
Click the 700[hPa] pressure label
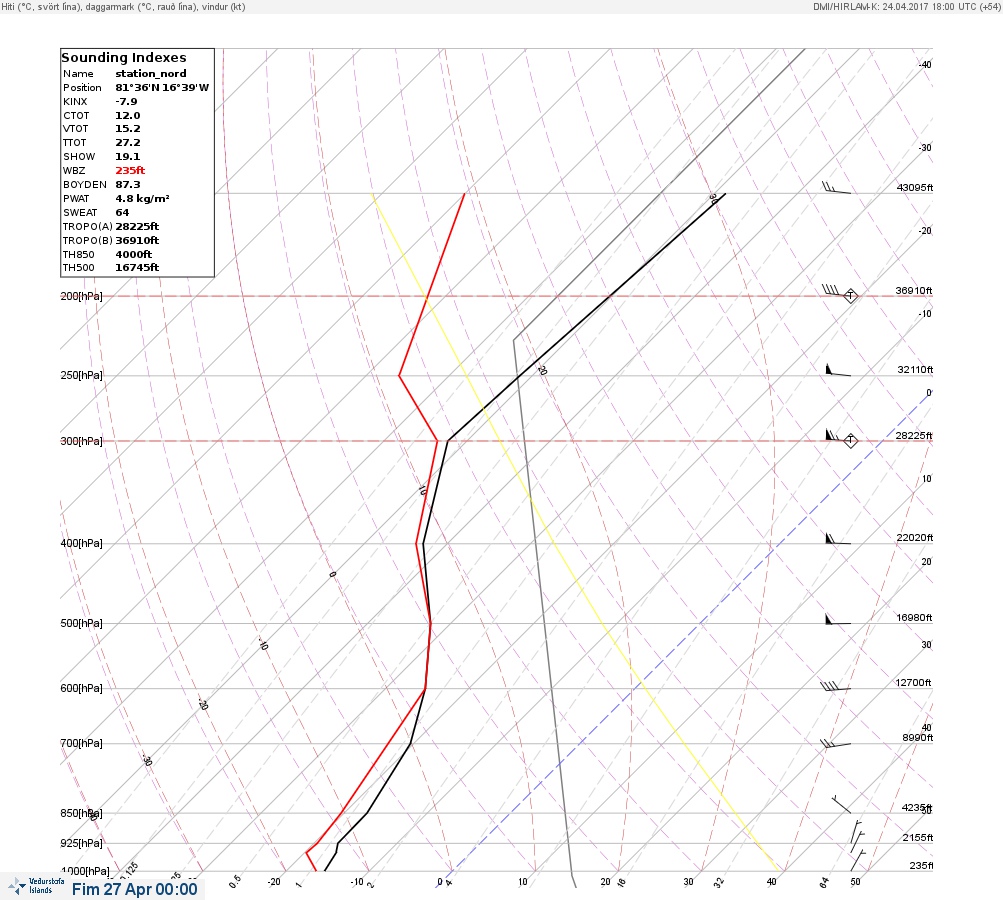[x=81, y=743]
